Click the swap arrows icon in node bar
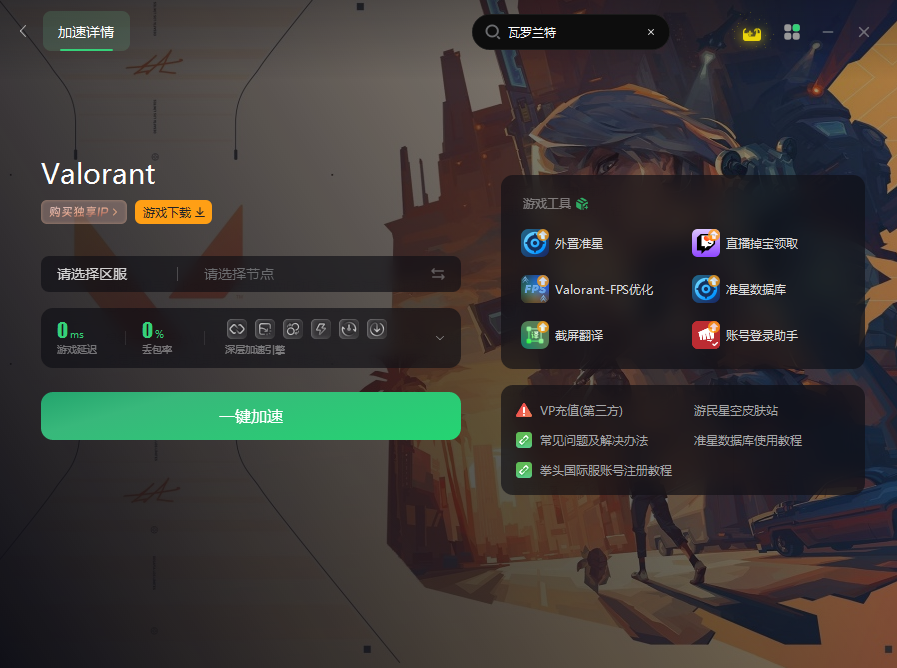897x668 pixels. pos(438,275)
